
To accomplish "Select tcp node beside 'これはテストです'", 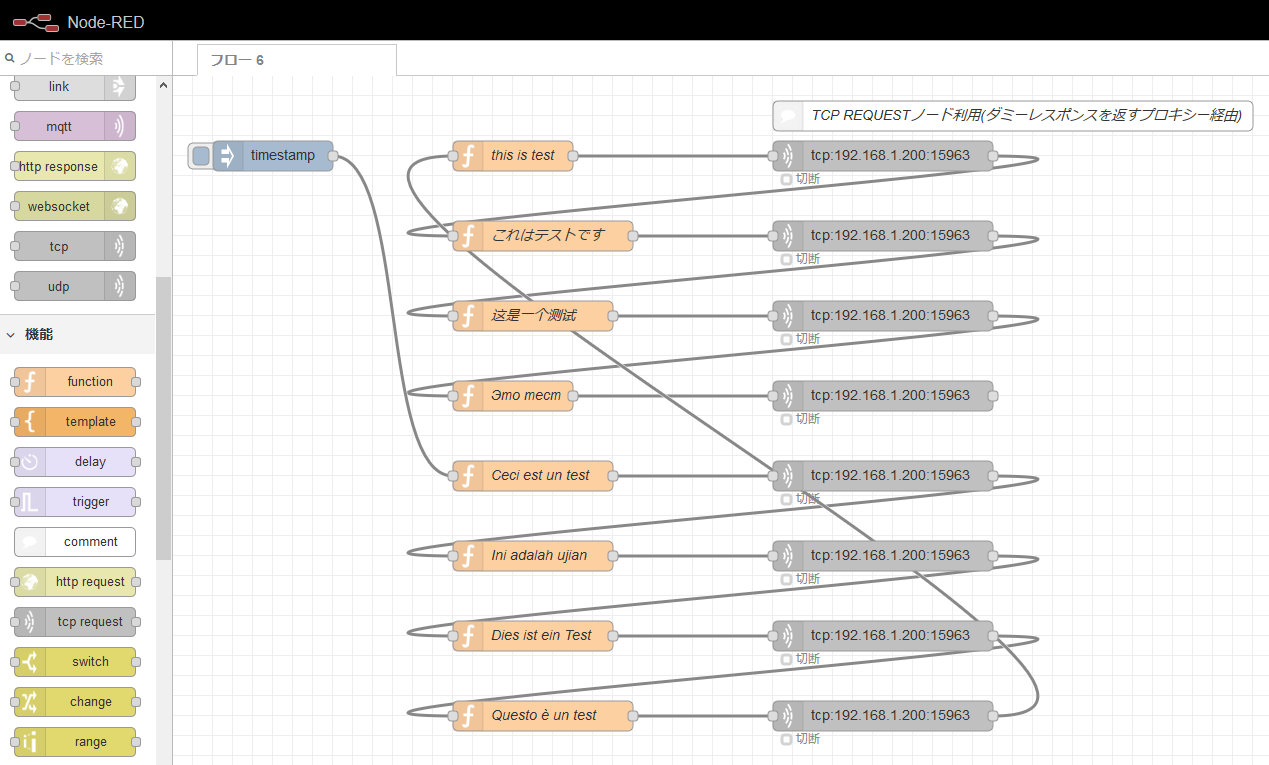I will click(x=883, y=236).
